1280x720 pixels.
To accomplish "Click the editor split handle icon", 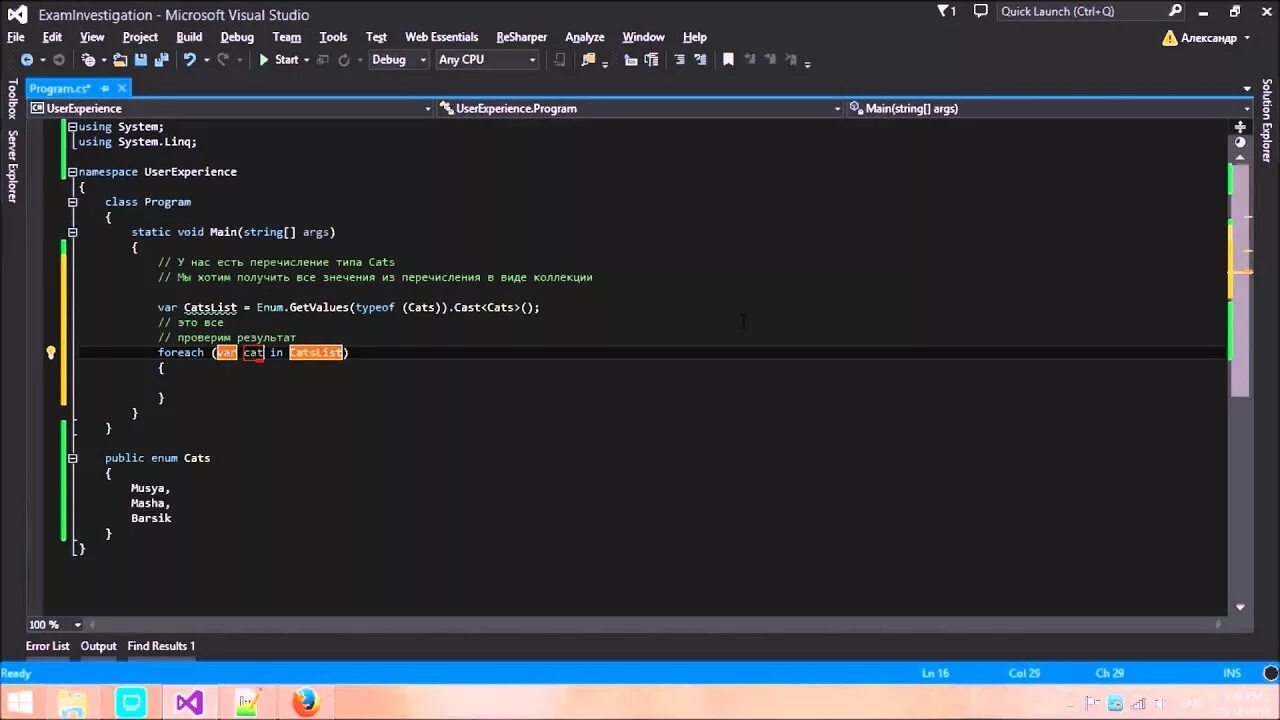I will click(1240, 127).
